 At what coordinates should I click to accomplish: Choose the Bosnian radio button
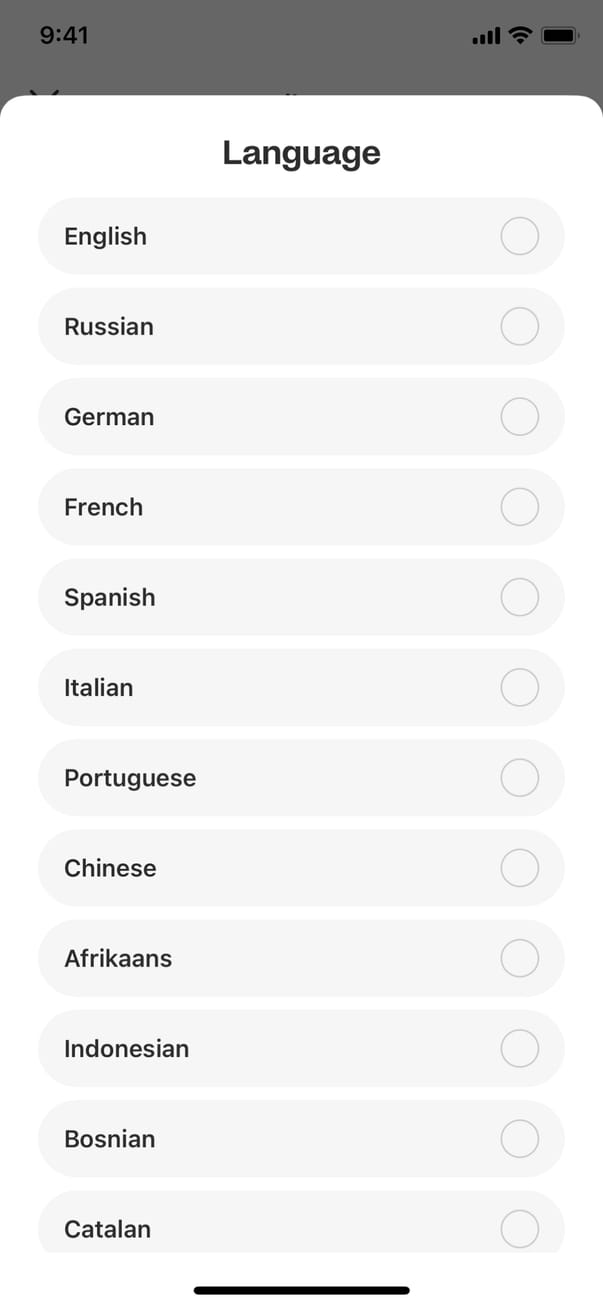point(519,1139)
